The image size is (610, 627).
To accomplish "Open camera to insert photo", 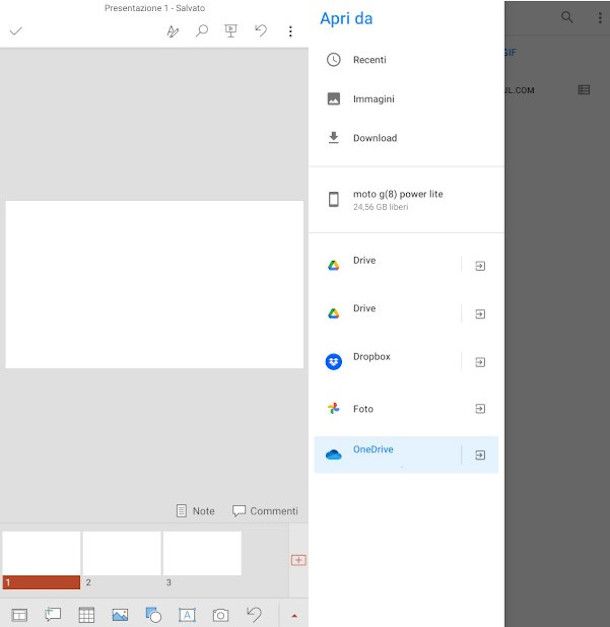I will [220, 615].
